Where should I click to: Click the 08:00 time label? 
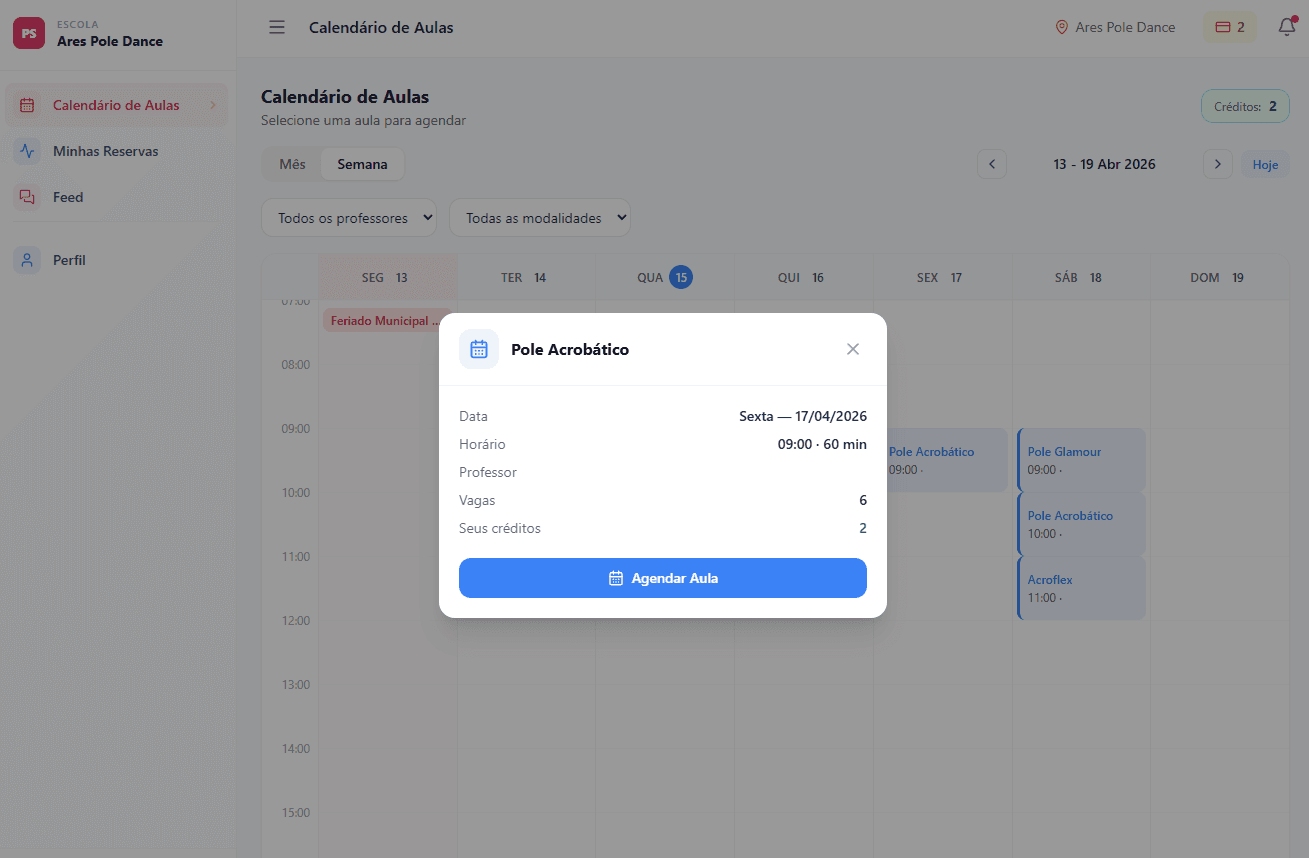[296, 365]
